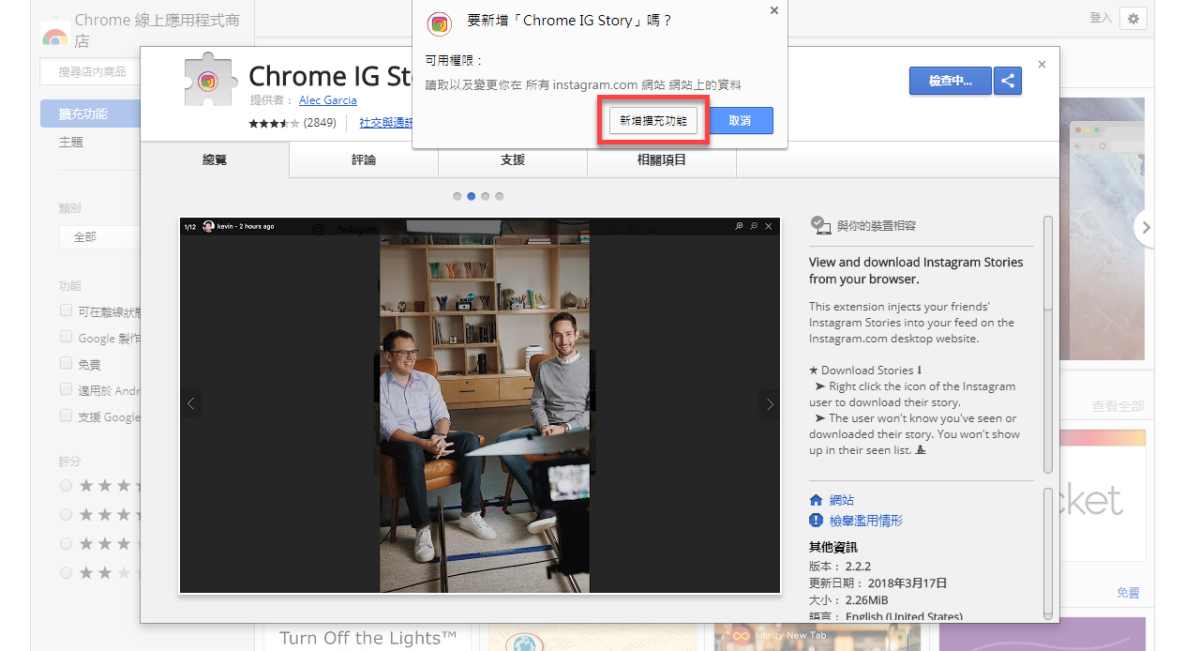
Task: Show previous screenshot with left arrow
Action: pos(191,404)
